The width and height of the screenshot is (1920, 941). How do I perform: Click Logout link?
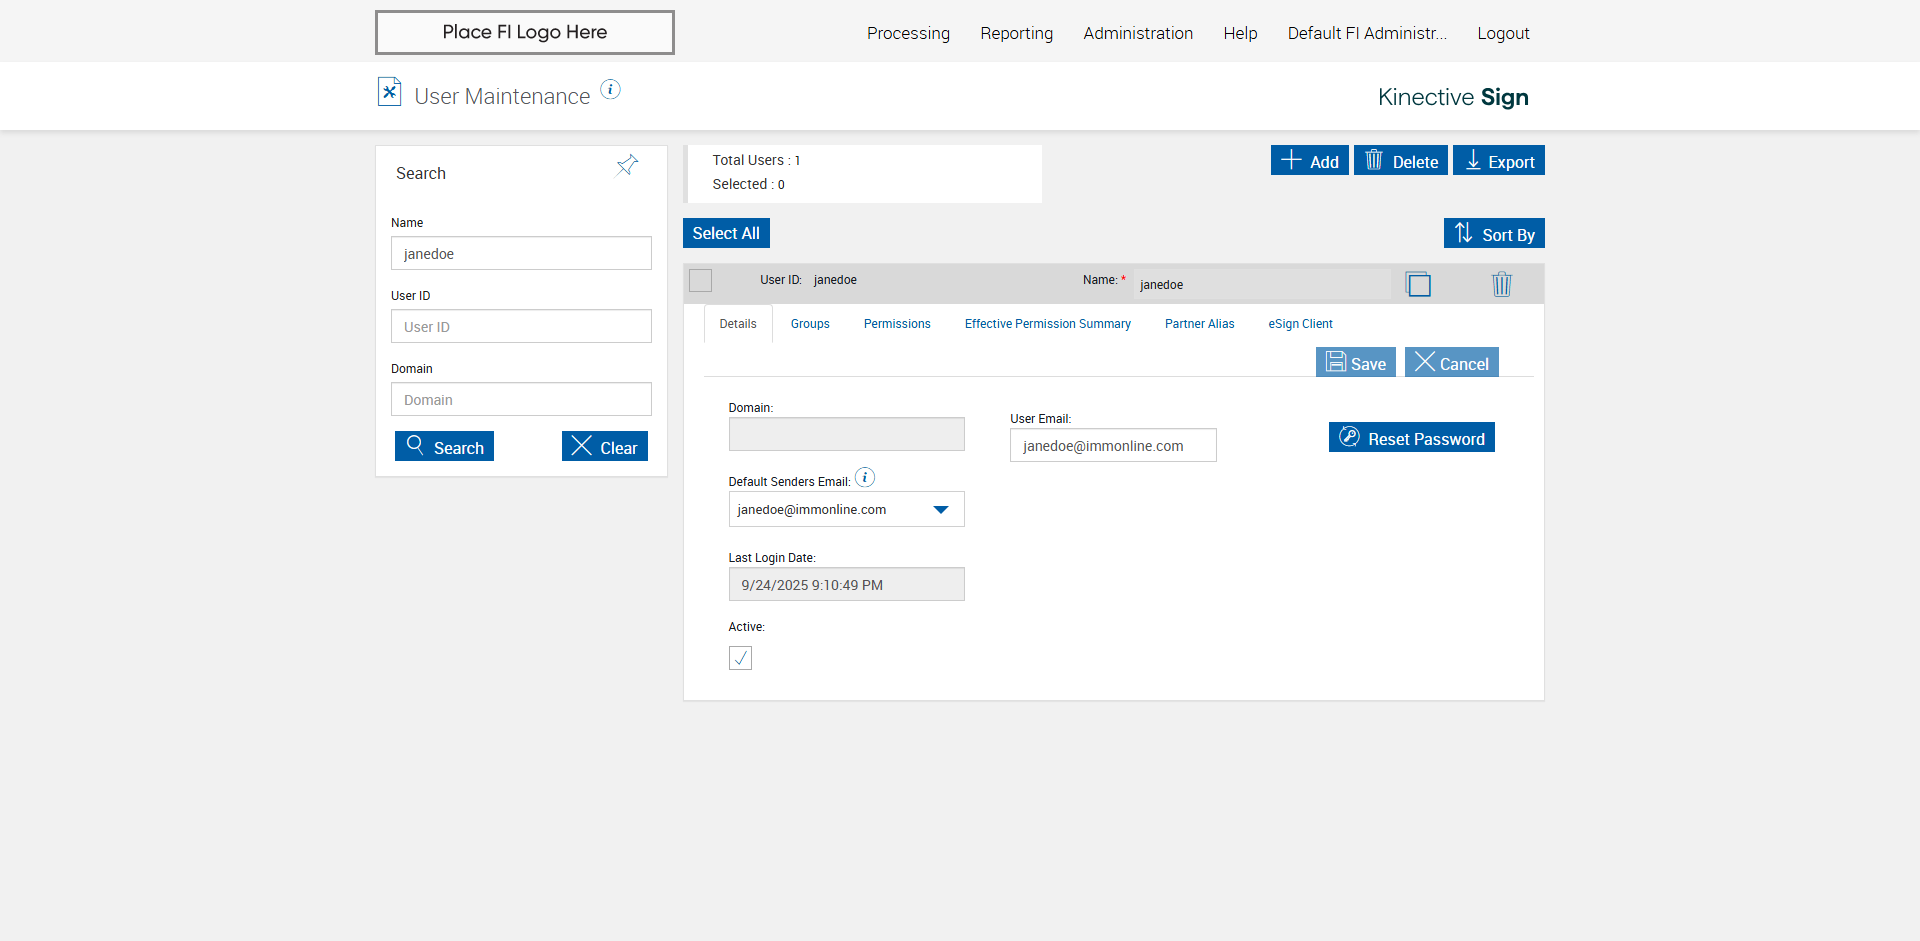(x=1503, y=33)
